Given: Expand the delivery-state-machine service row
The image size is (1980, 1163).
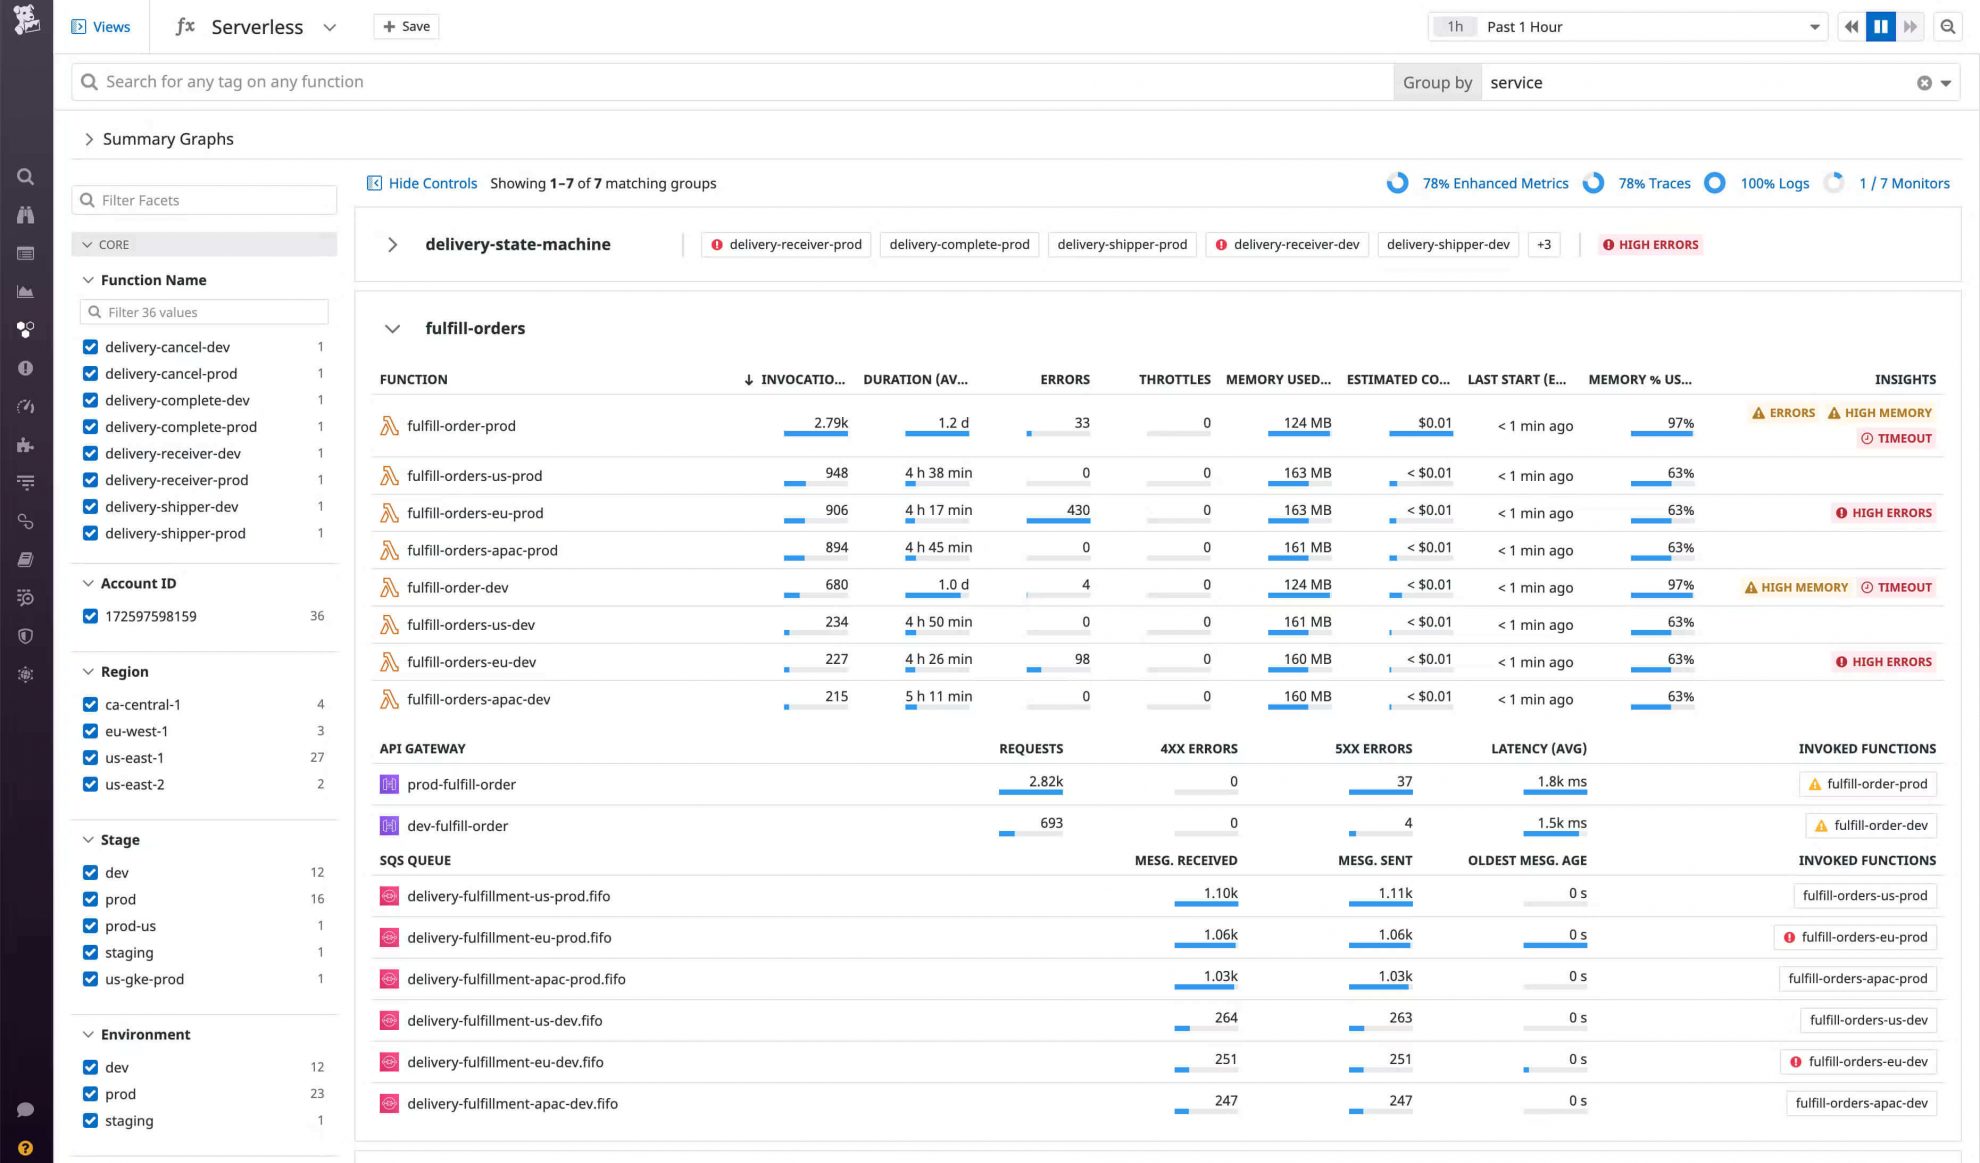Looking at the screenshot, I should 392,244.
